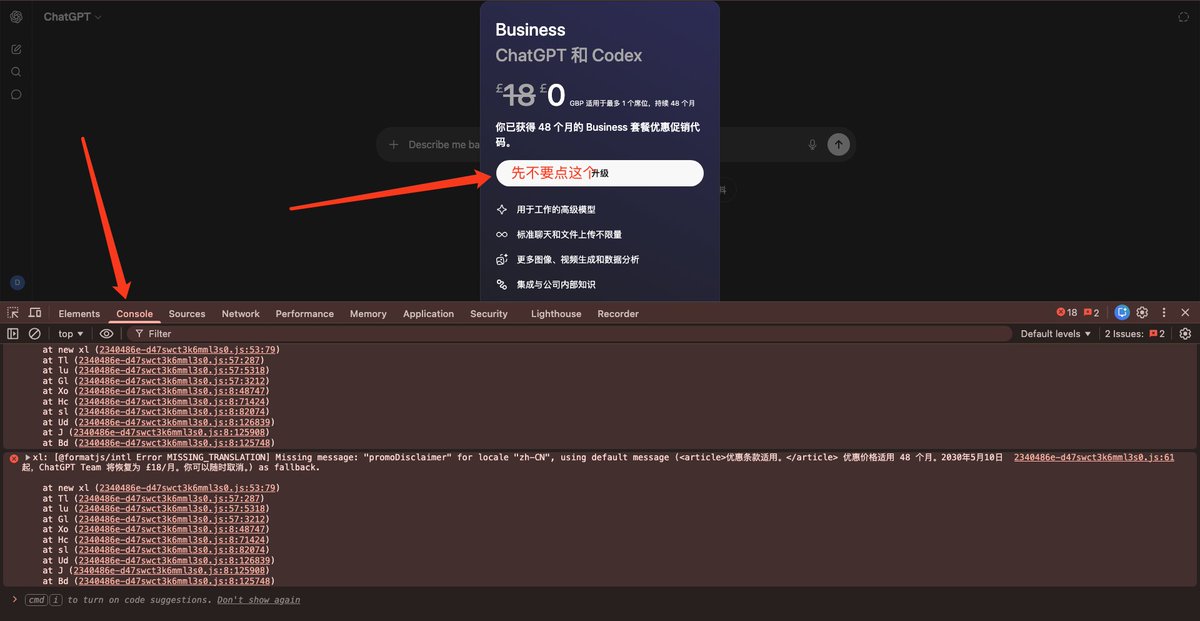
Task: Switch to the Elements tab
Action: click(79, 314)
